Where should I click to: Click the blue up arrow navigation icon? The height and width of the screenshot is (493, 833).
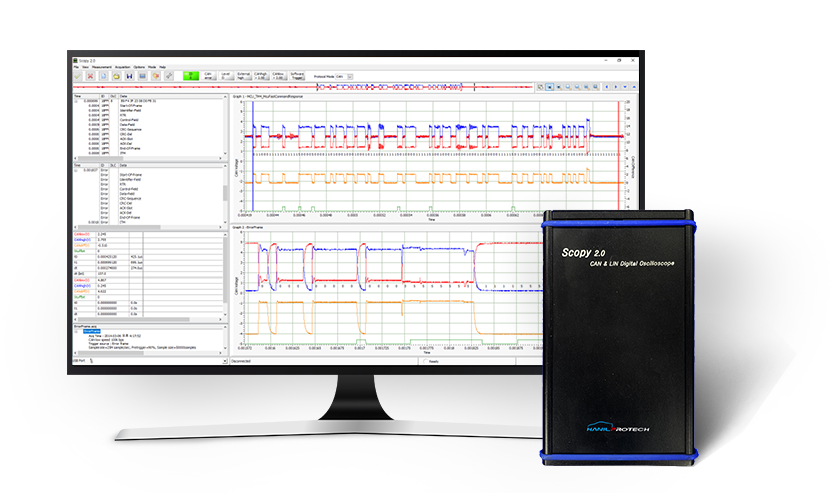click(634, 87)
